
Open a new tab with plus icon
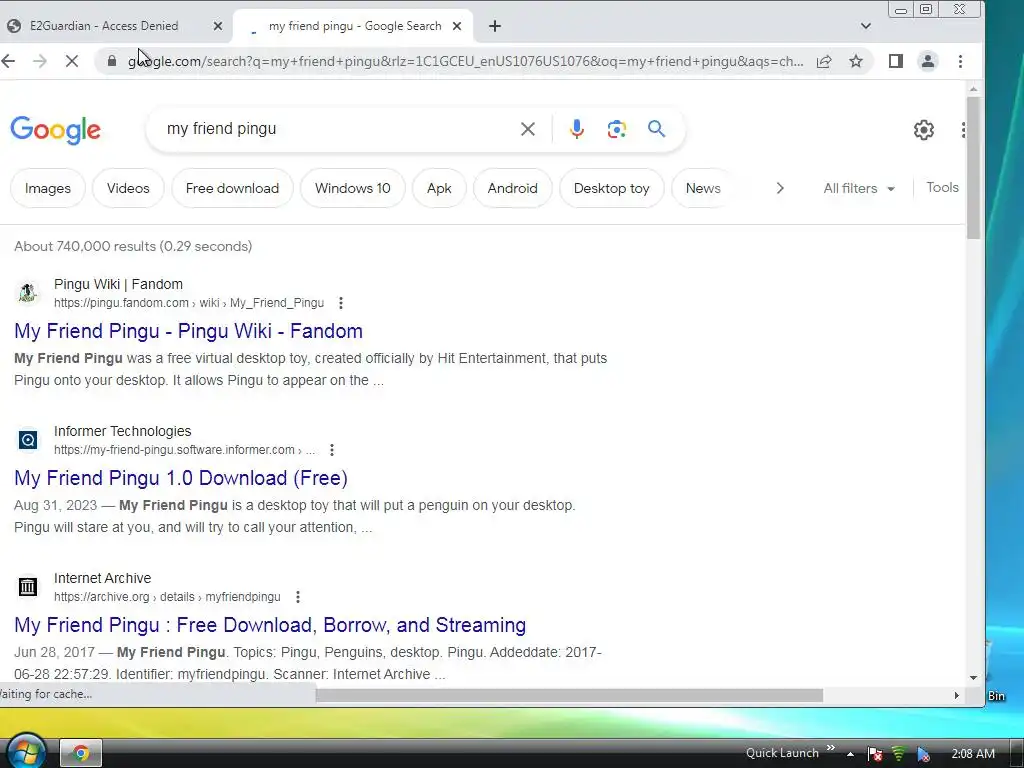coord(495,26)
